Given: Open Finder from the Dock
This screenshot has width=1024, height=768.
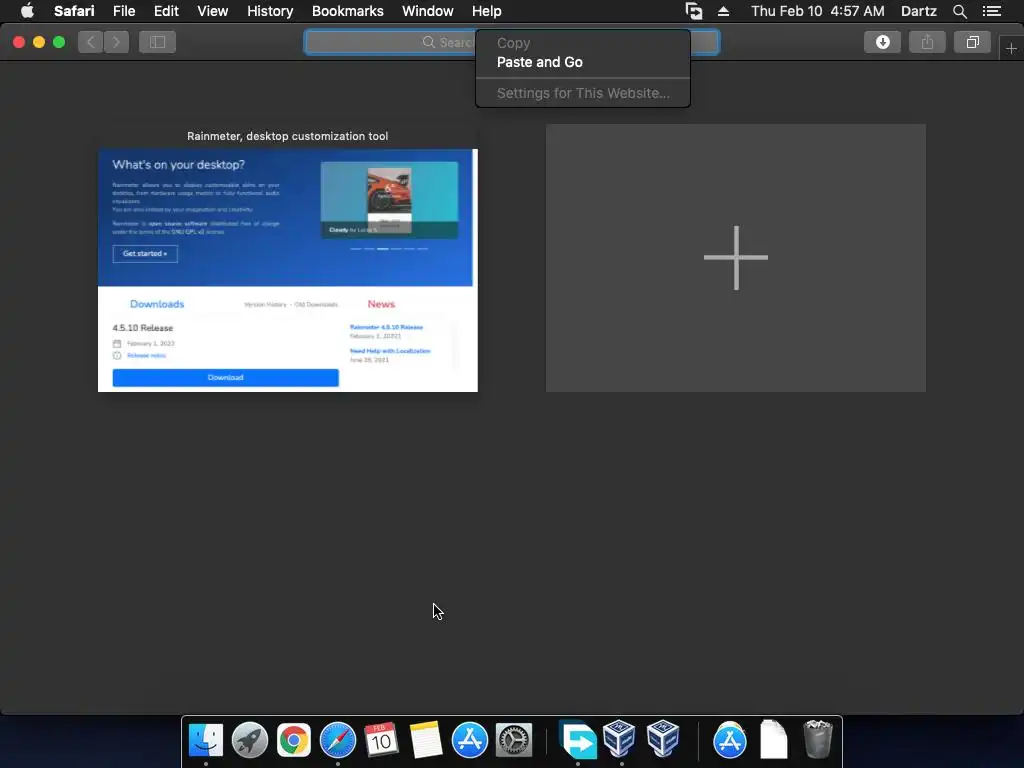Looking at the screenshot, I should click(206, 741).
